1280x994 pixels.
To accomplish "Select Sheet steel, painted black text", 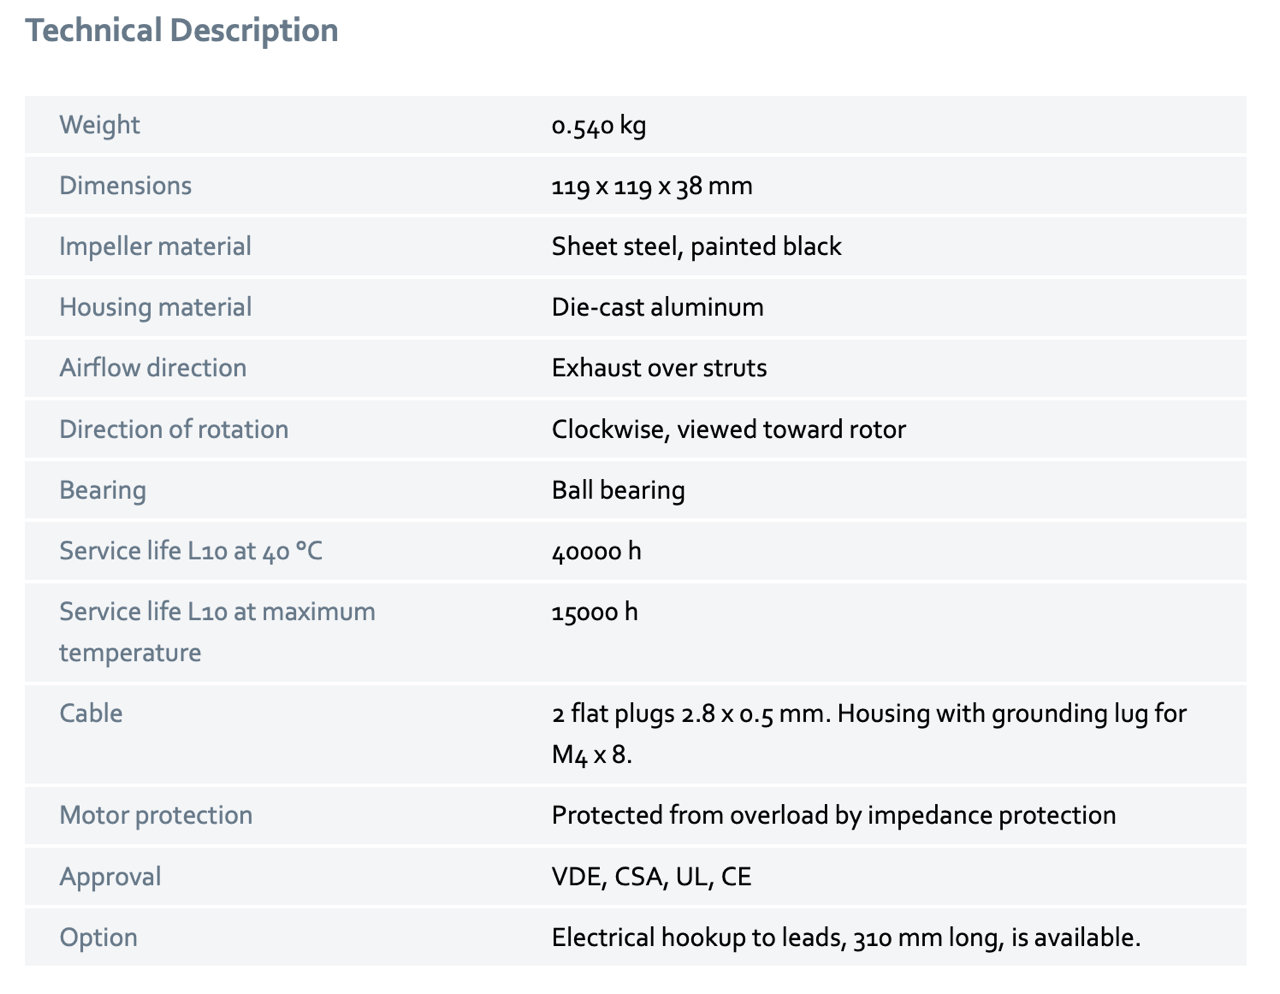I will 696,247.
